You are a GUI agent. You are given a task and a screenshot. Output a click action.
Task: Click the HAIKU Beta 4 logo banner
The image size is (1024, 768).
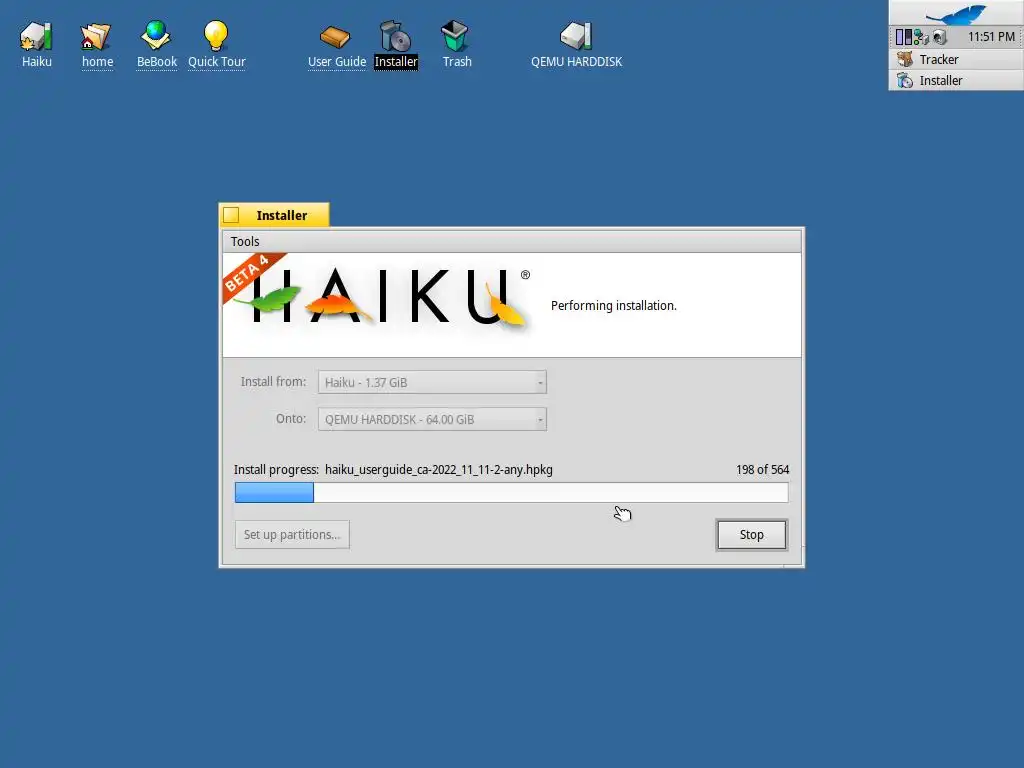point(377,295)
